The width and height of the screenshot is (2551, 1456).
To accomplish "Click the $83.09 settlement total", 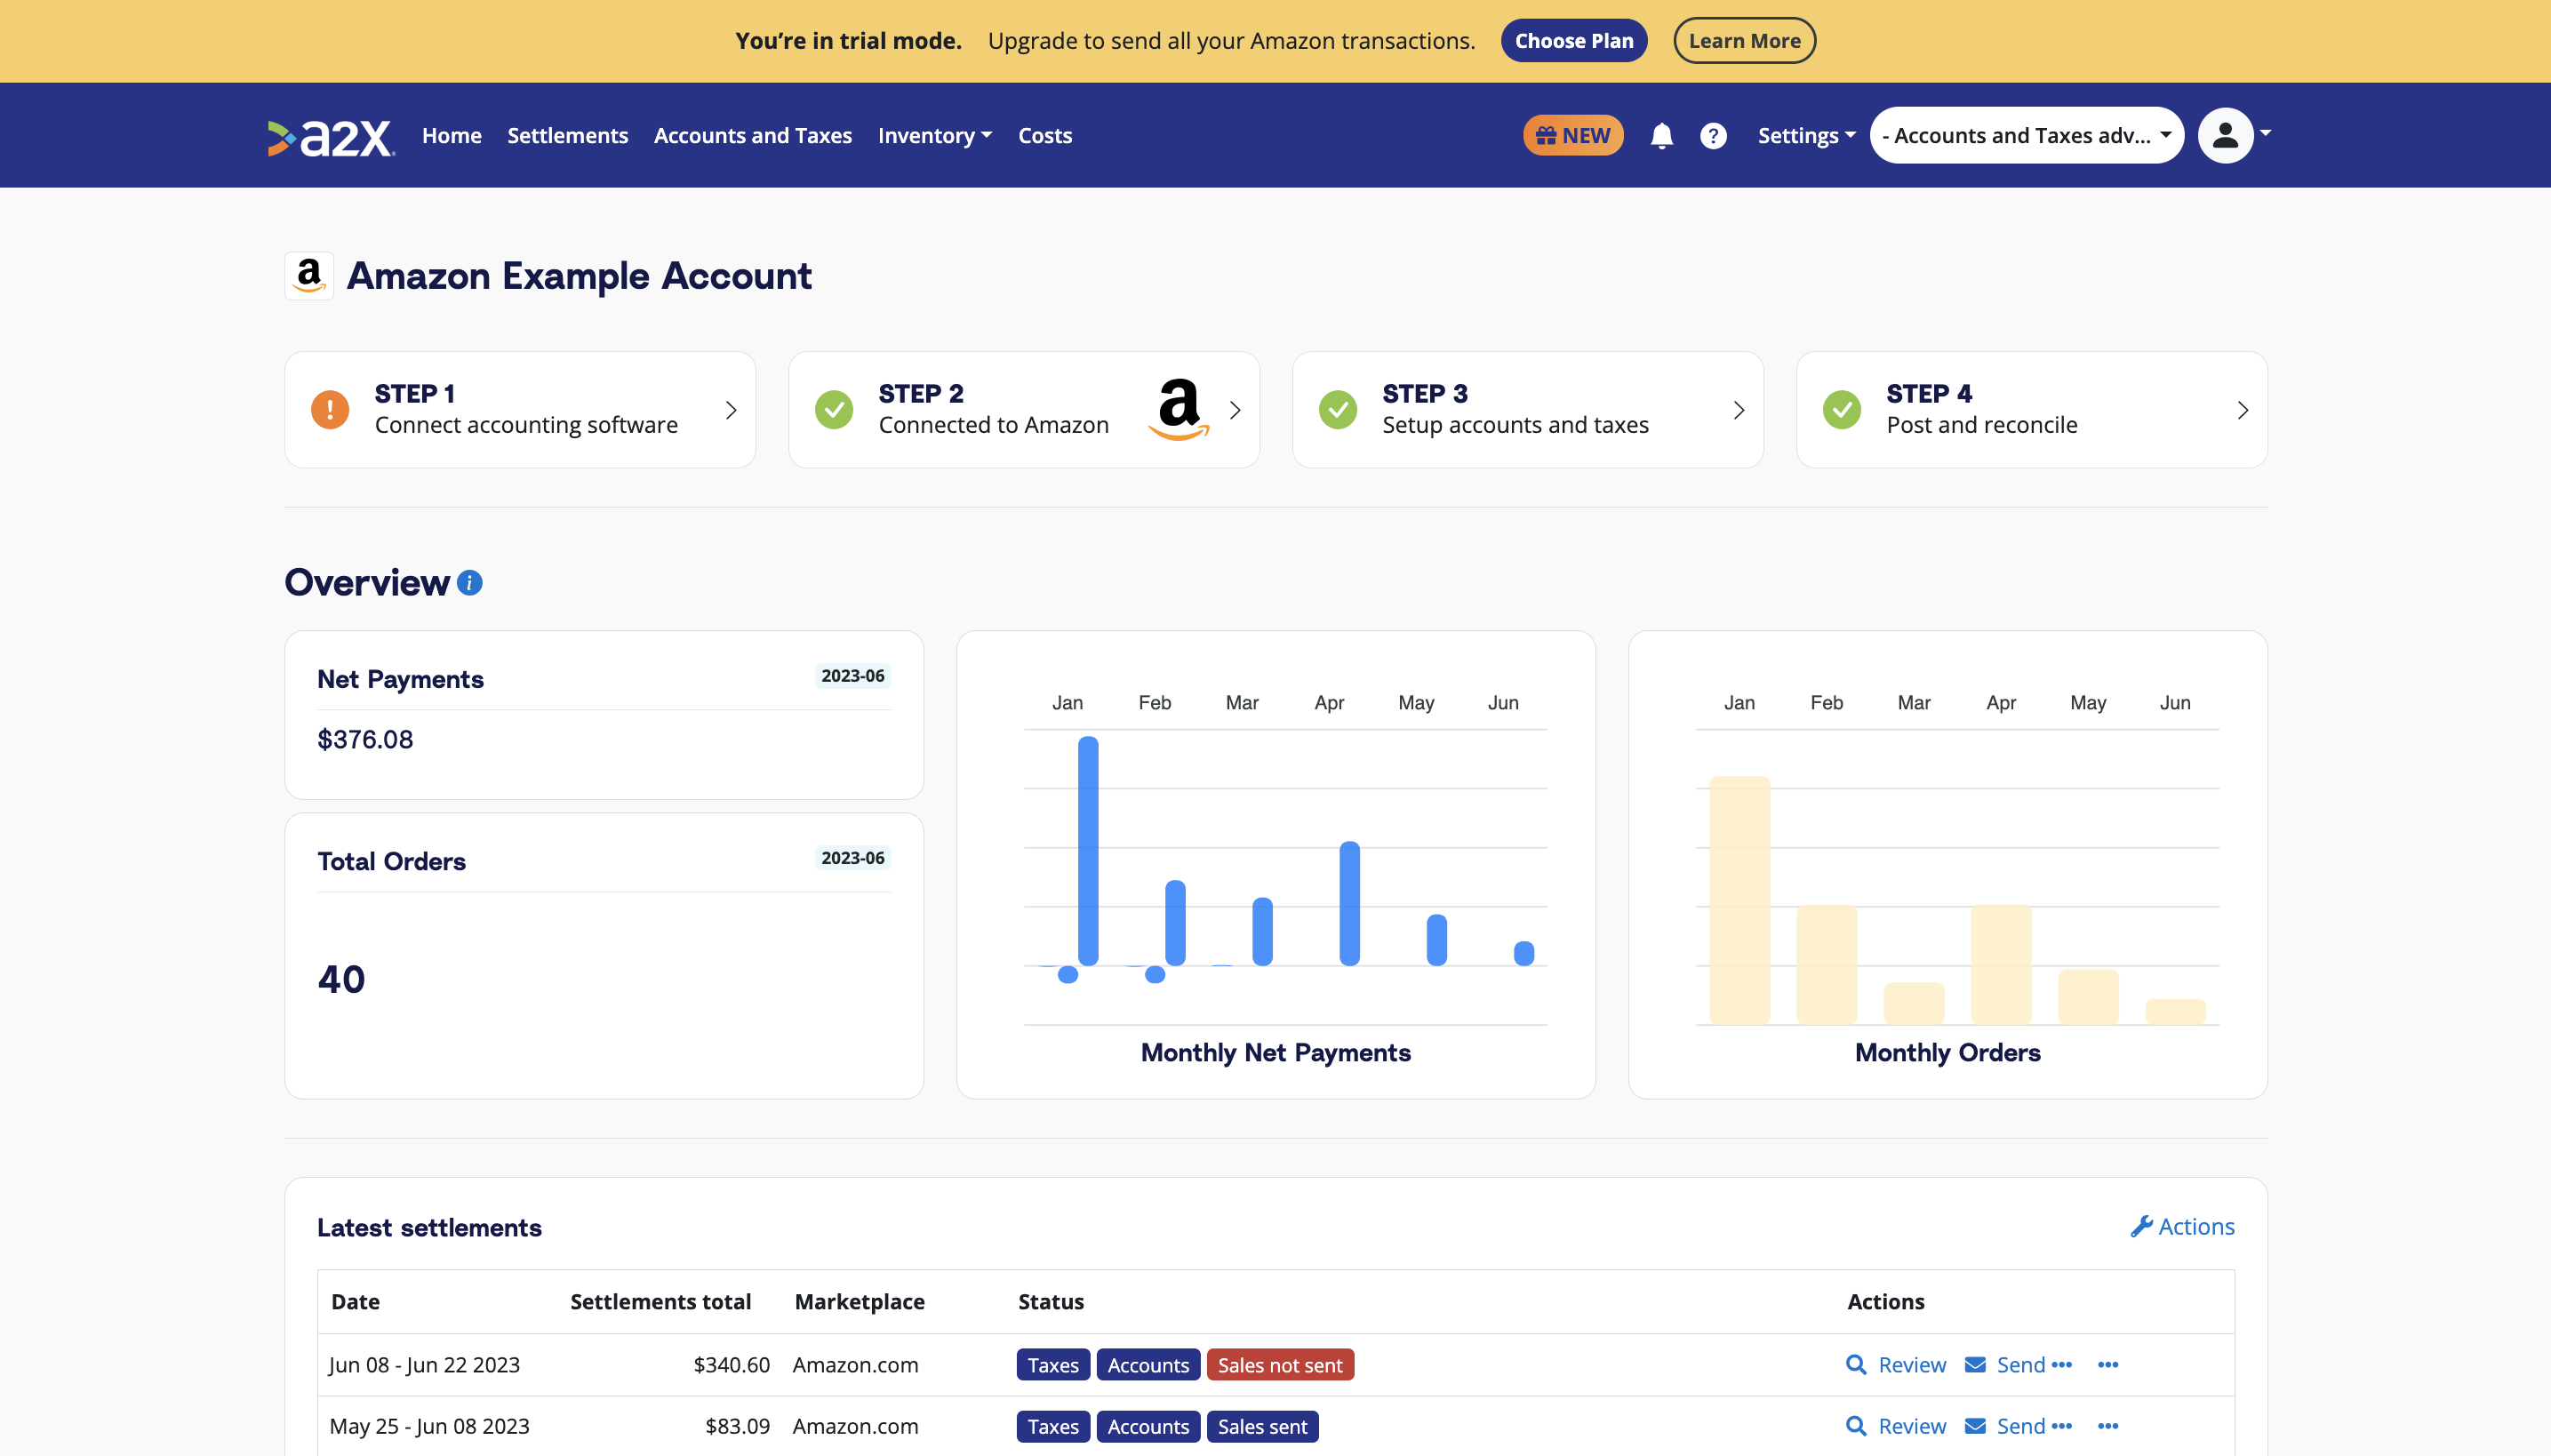I will (737, 1427).
